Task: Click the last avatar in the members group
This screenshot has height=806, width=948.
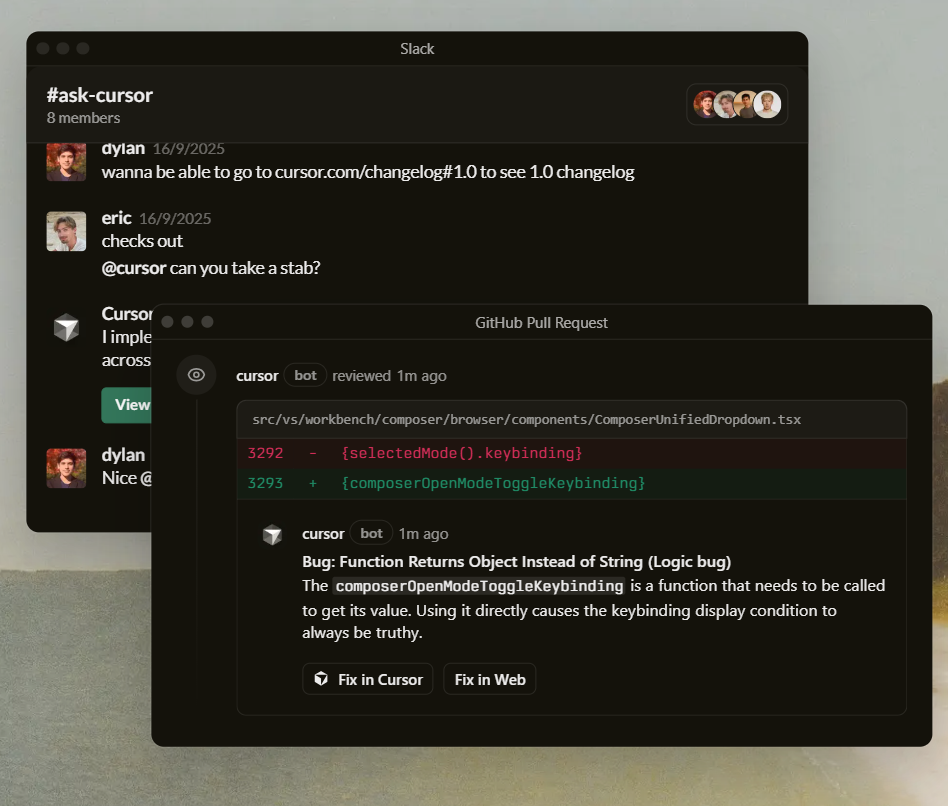Action: click(767, 104)
